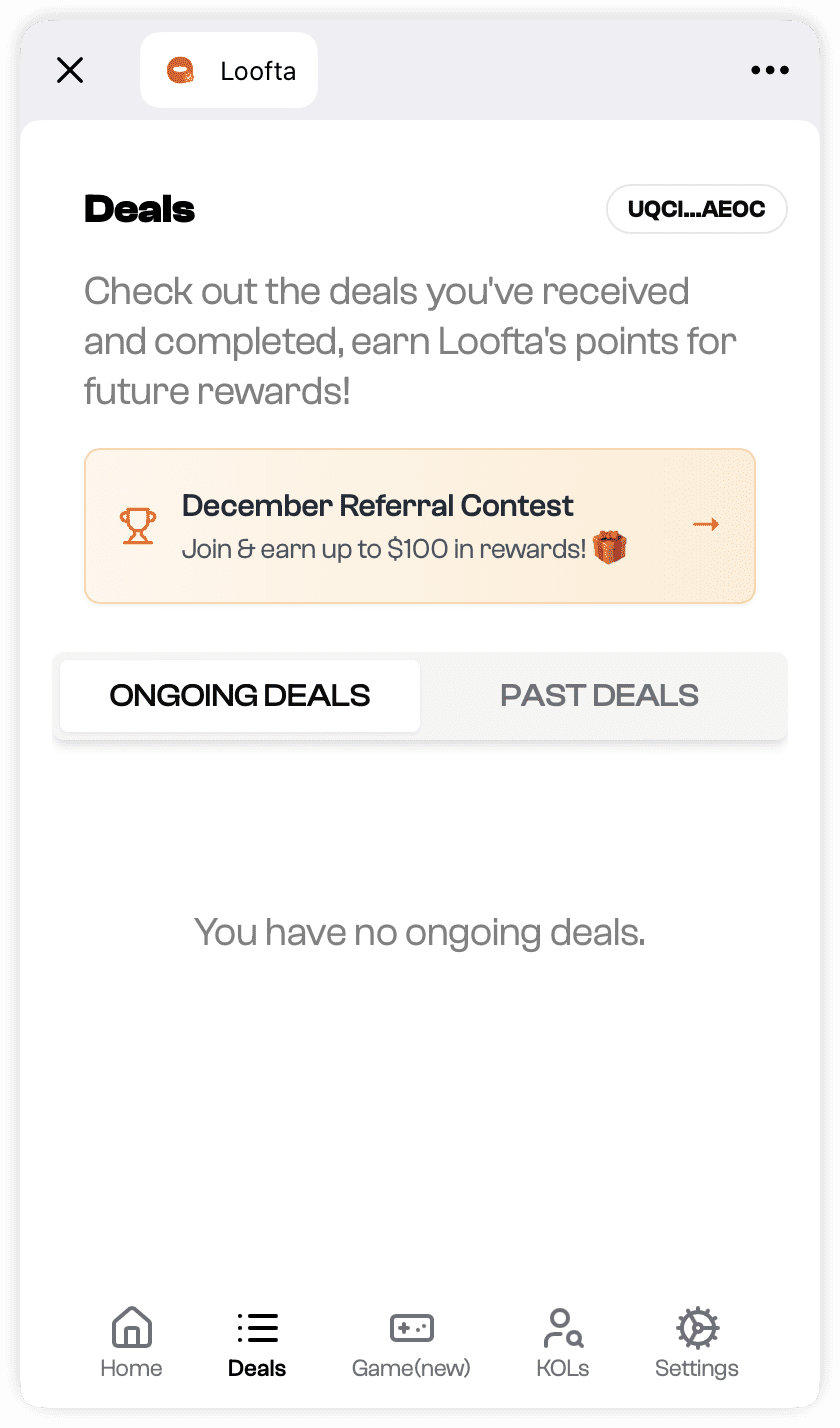Screen dimensions: 840x1428
Task: Open wallet address UQCI...AEOC
Action: pos(697,210)
